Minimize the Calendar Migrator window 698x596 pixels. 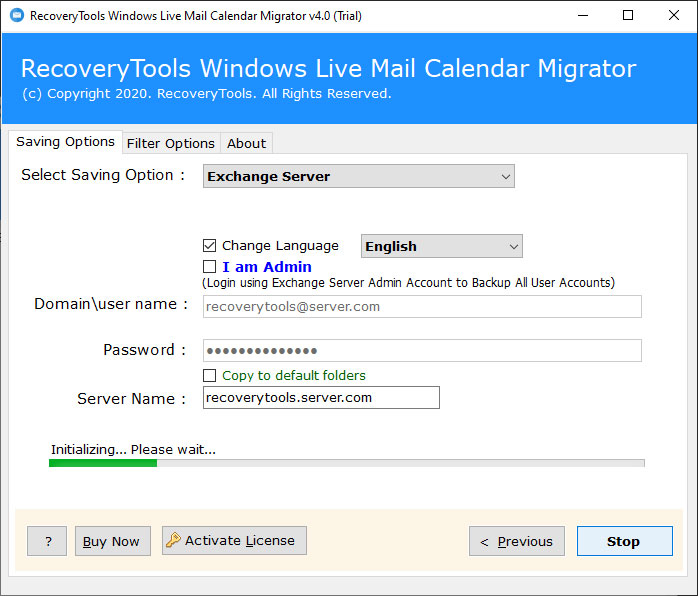tap(583, 16)
